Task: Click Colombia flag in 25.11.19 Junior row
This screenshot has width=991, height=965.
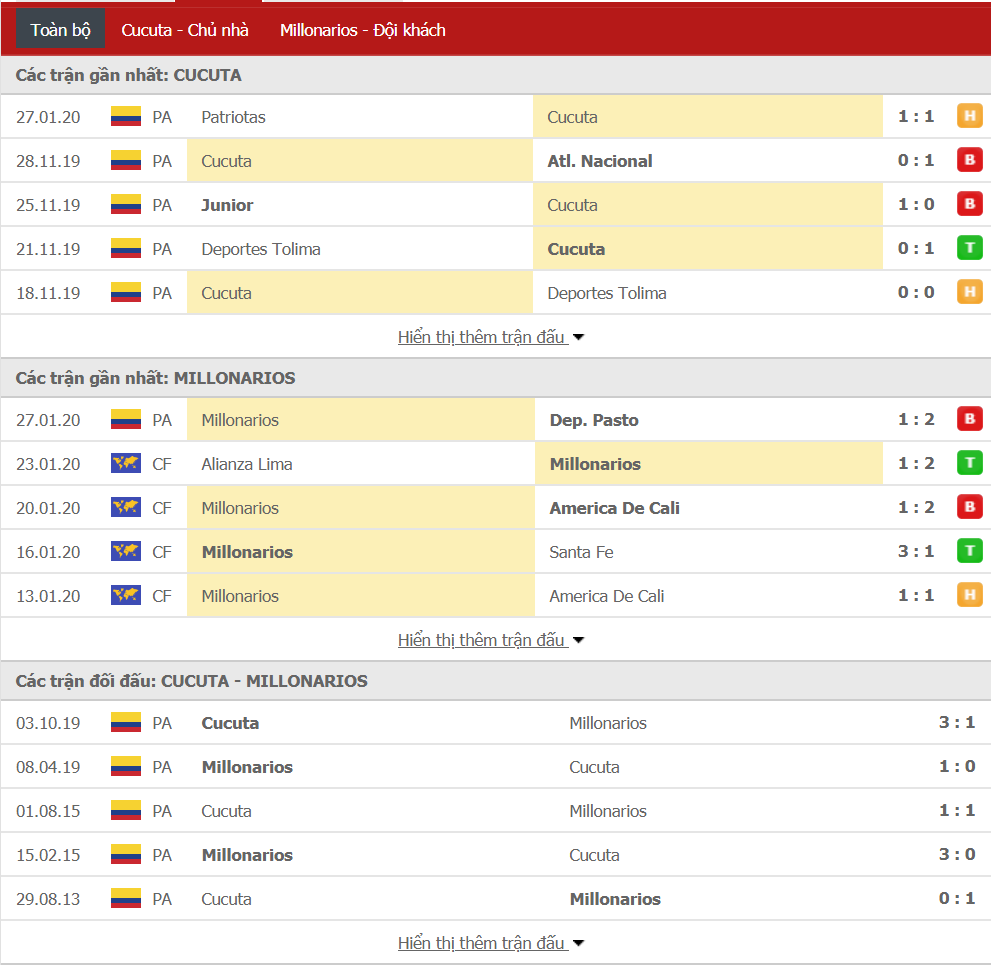Action: pyautogui.click(x=126, y=205)
